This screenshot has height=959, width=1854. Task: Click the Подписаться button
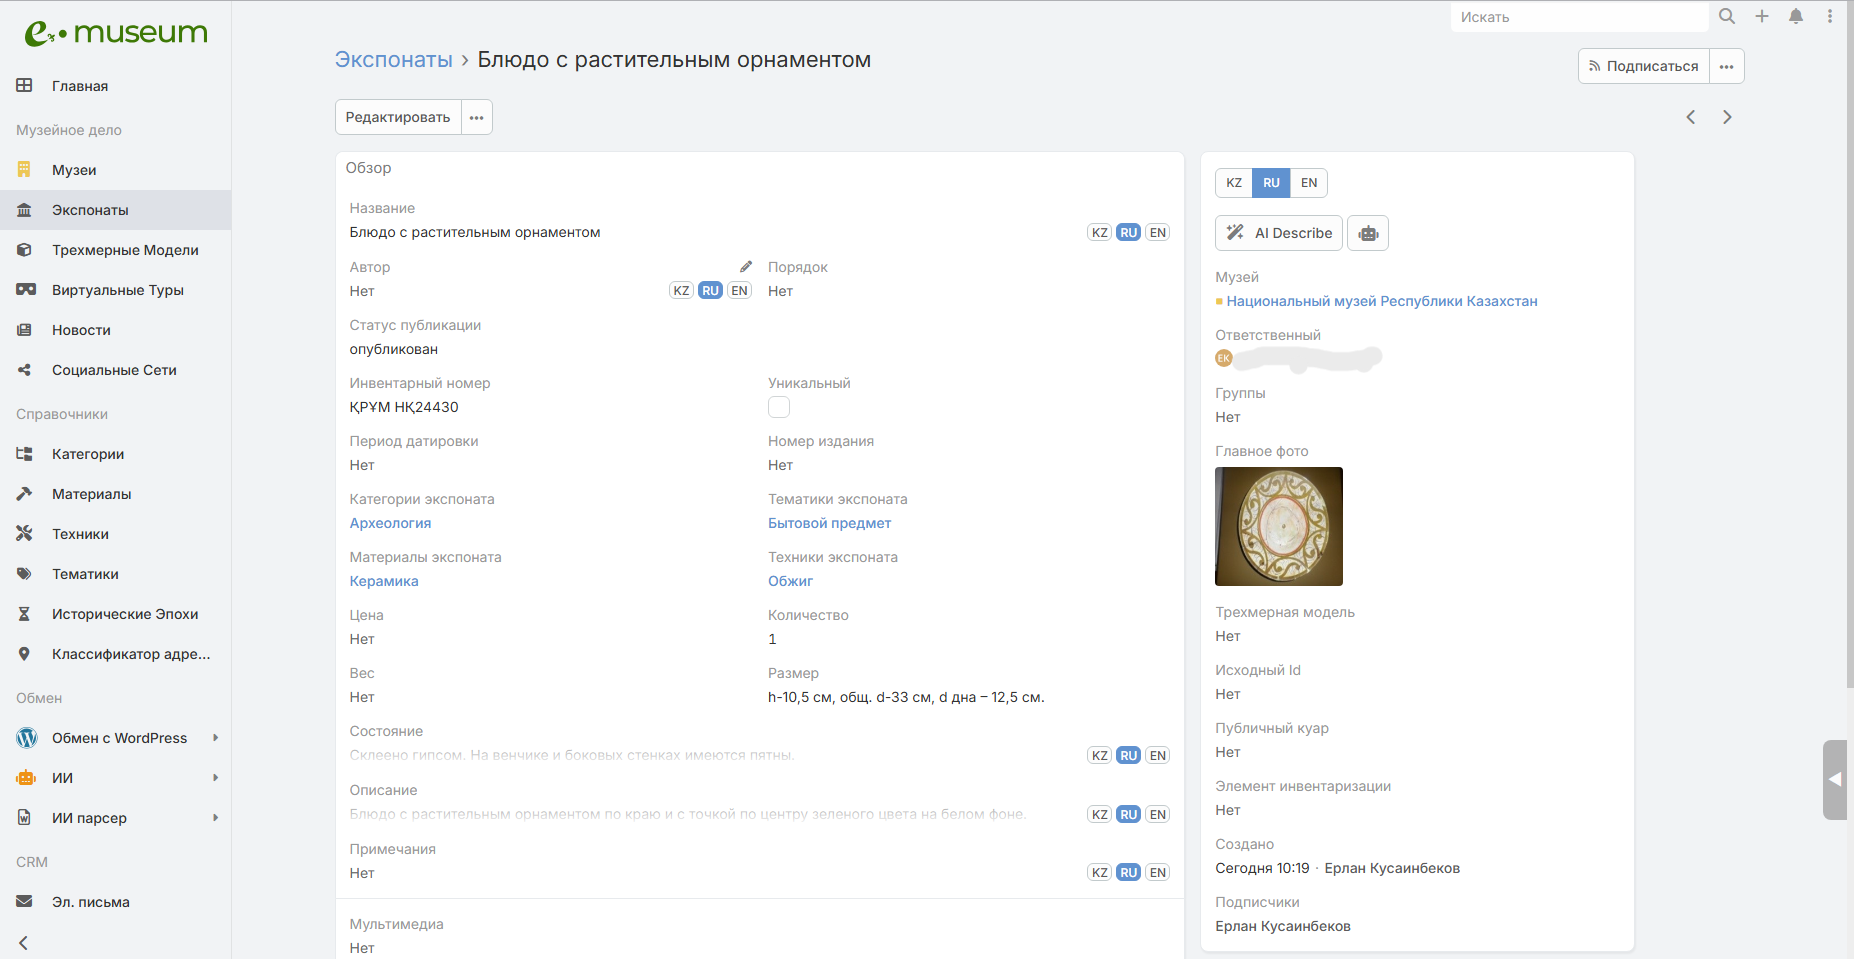(x=1643, y=66)
